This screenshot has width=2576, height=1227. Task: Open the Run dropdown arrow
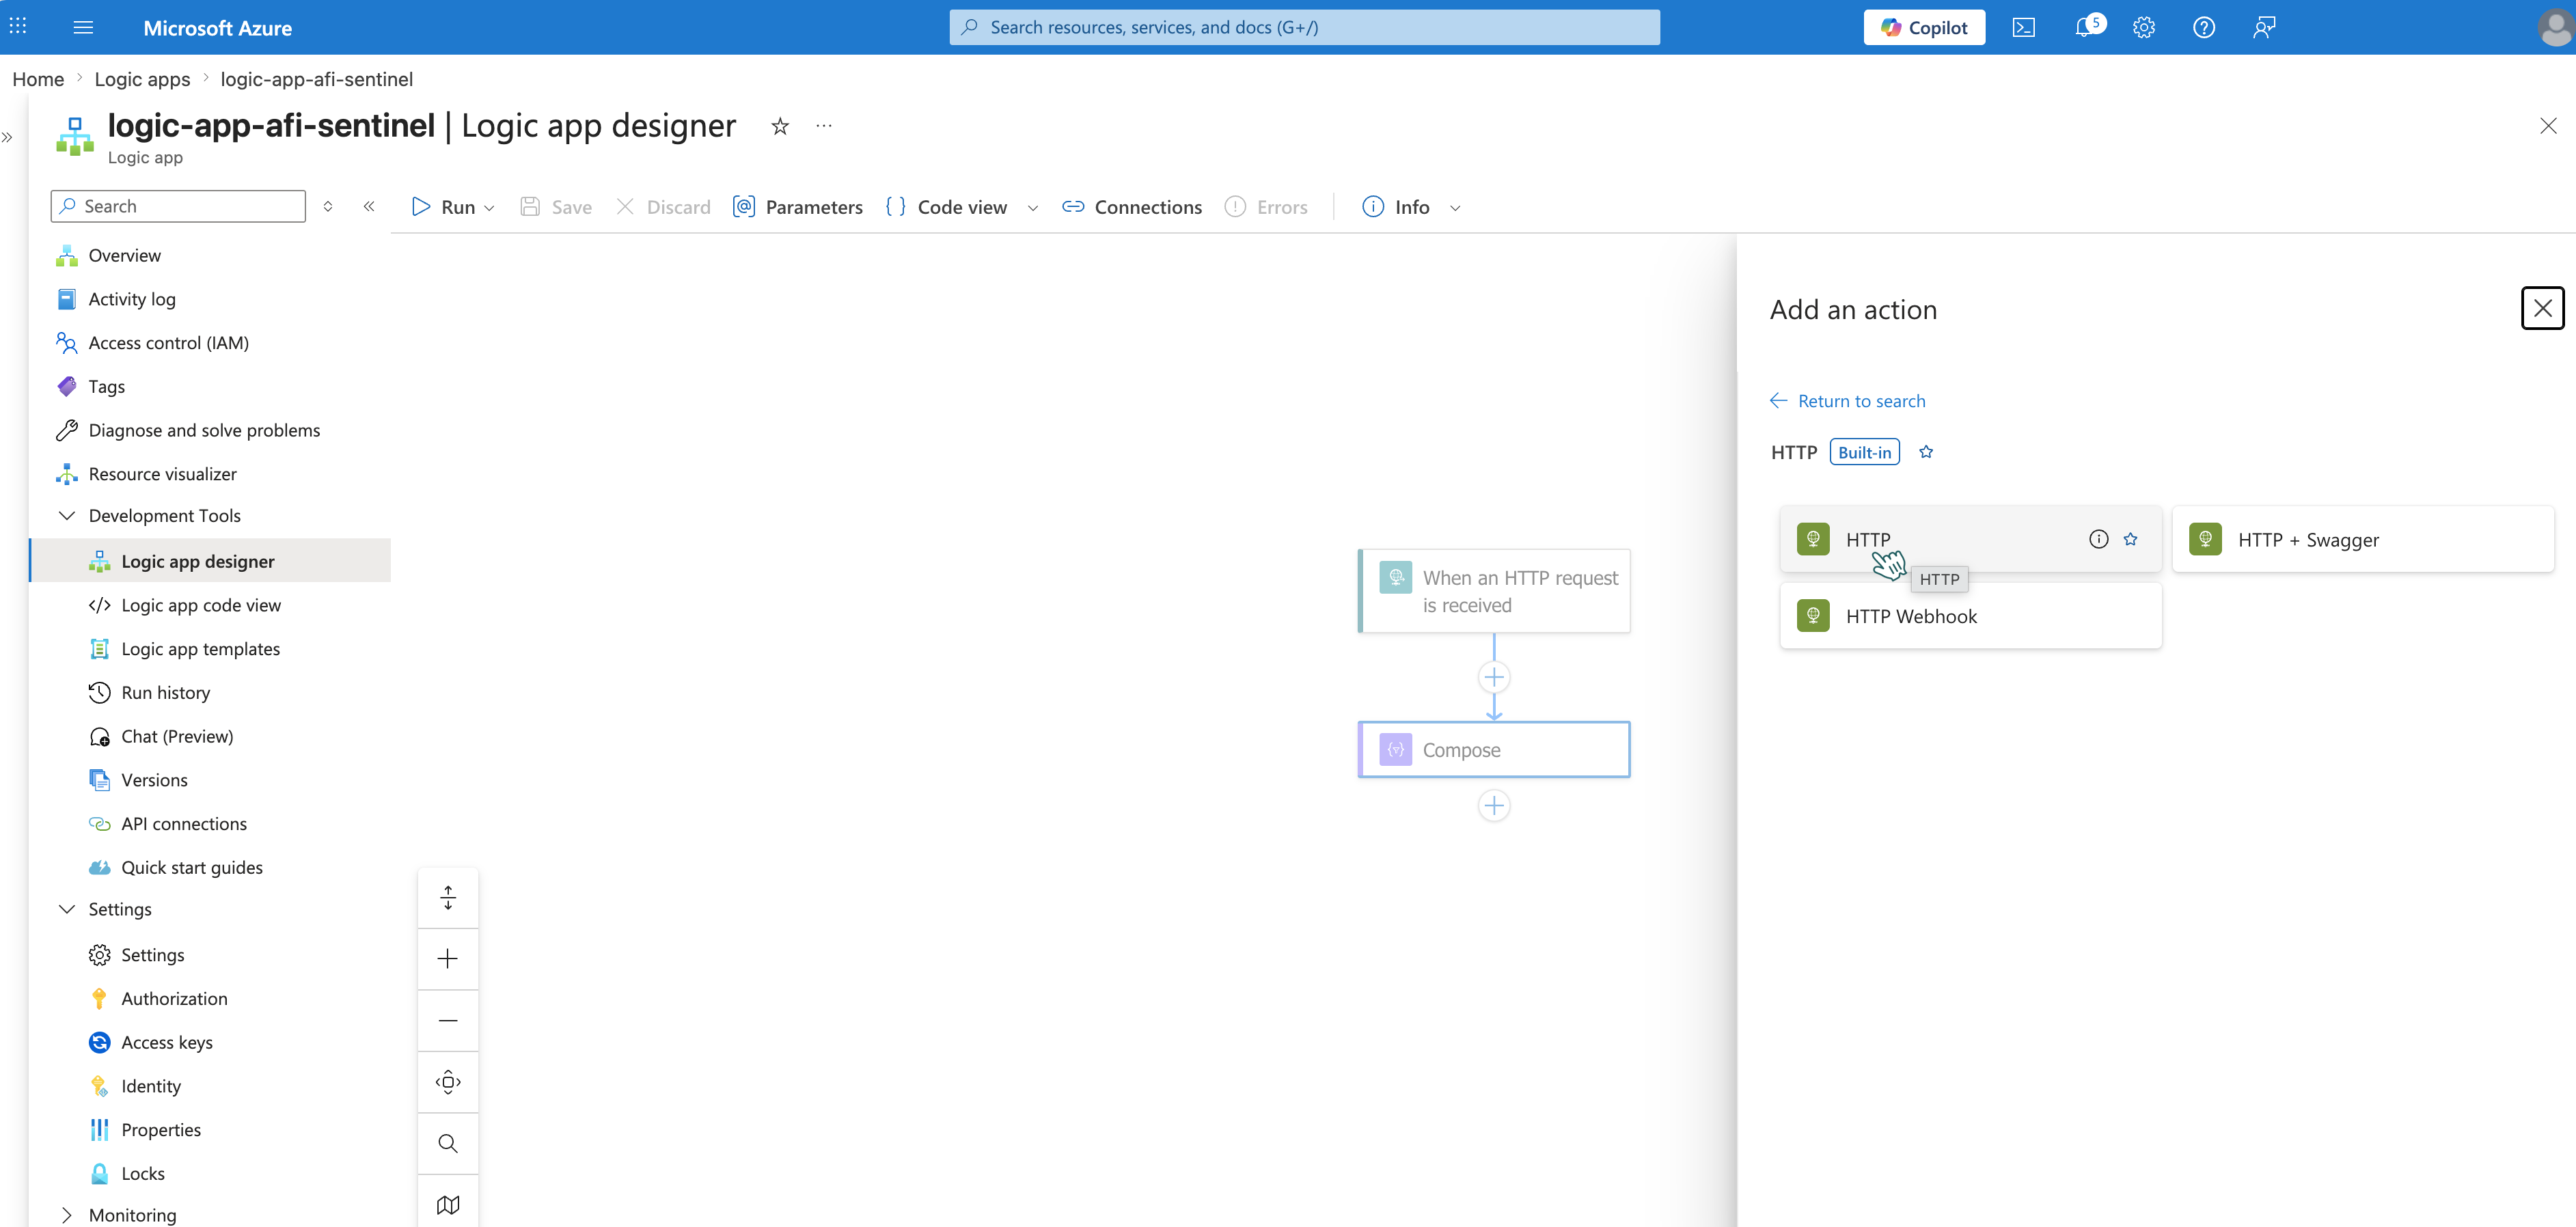pos(489,208)
